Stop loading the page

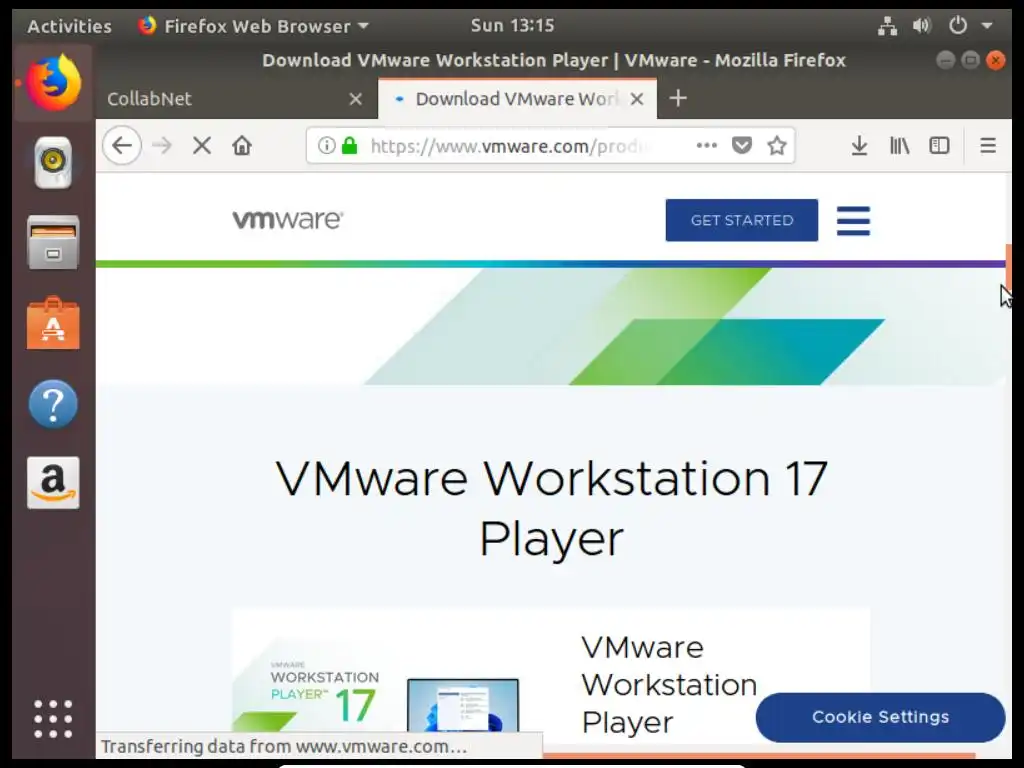[x=202, y=145]
